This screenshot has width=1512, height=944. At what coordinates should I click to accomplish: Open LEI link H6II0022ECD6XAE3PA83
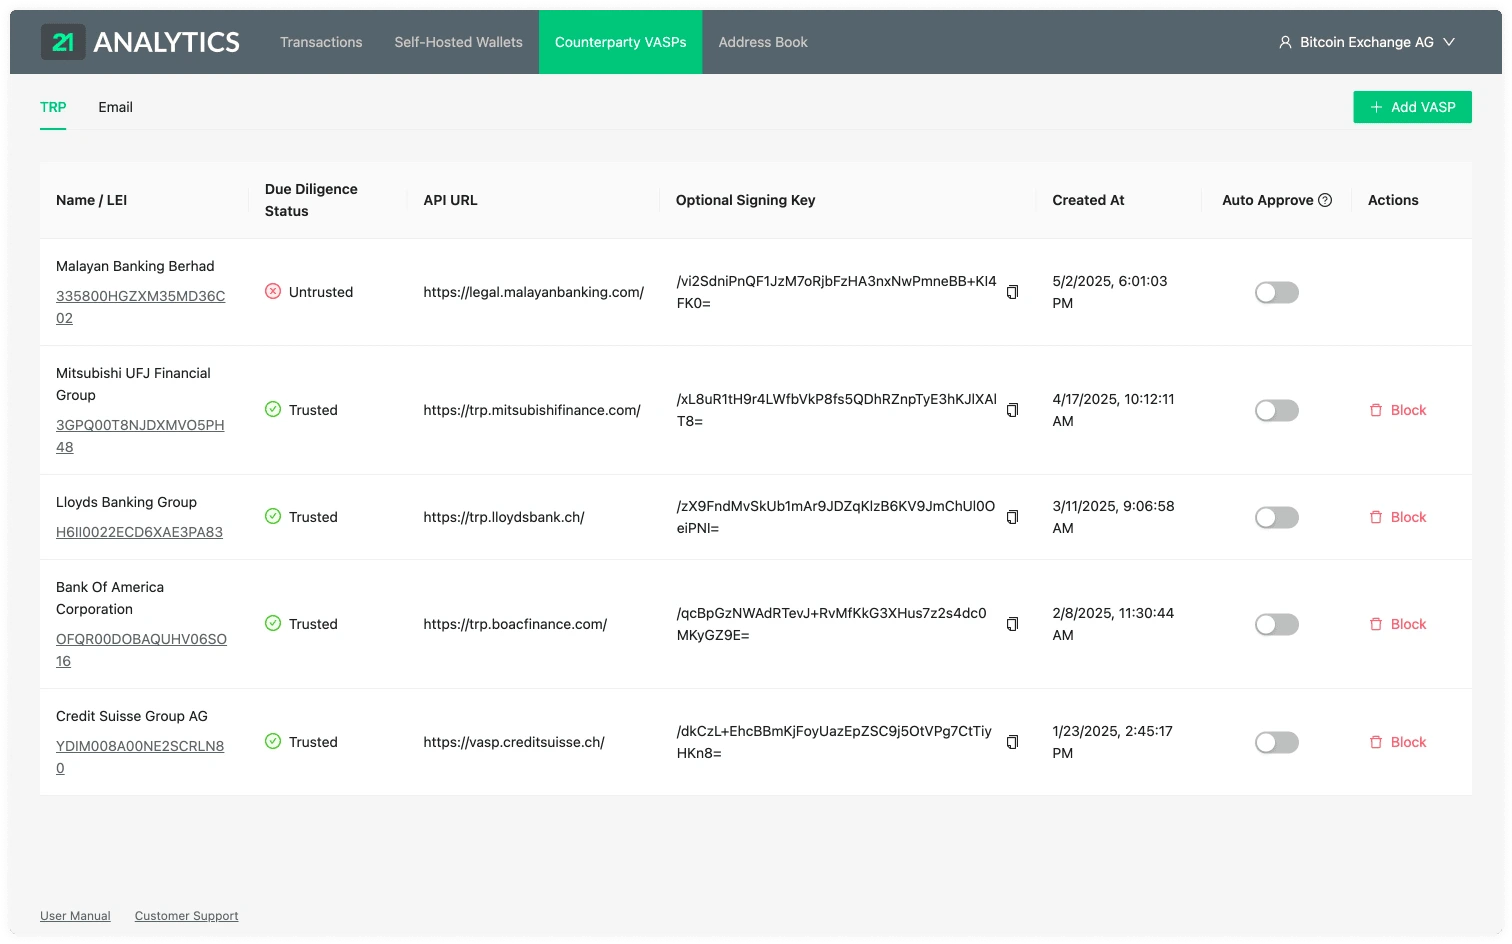pos(139,532)
